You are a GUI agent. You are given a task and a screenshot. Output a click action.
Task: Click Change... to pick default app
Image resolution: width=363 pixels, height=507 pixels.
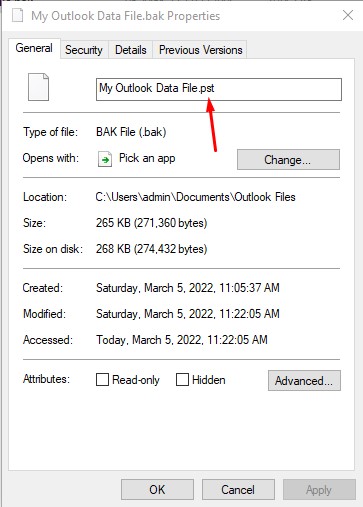click(x=288, y=160)
